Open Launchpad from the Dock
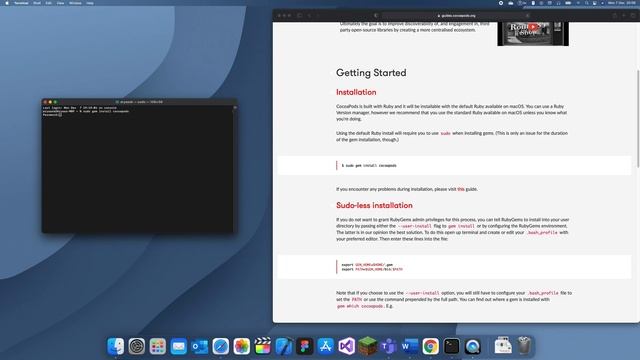 (x=158, y=347)
